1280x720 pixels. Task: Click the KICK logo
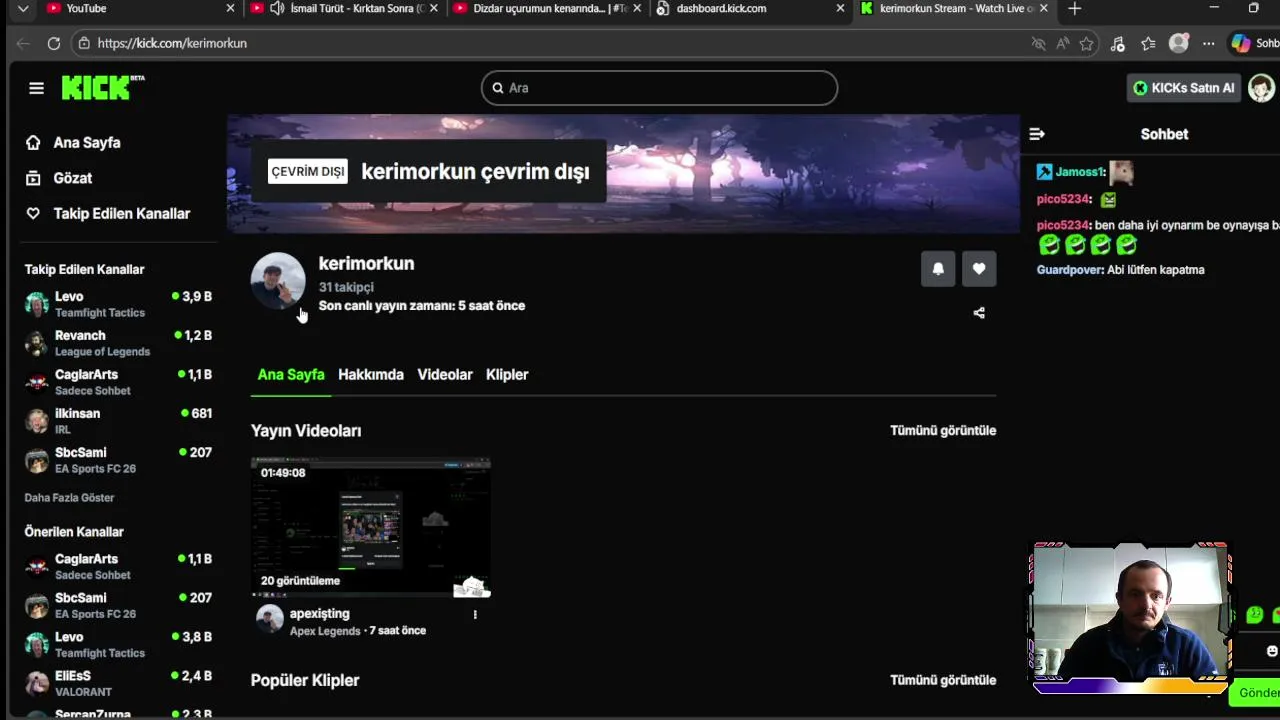102,87
